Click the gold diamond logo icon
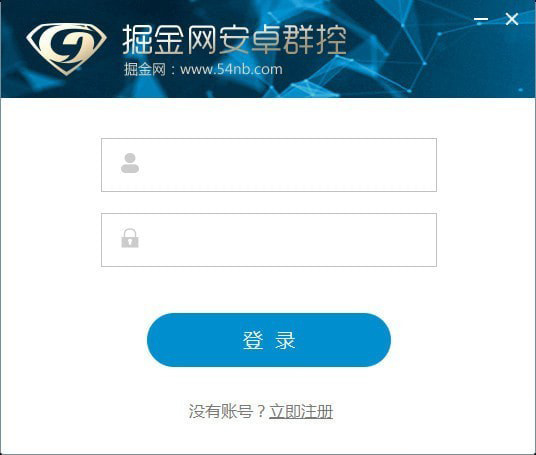The height and width of the screenshot is (455, 536). [x=66, y=49]
